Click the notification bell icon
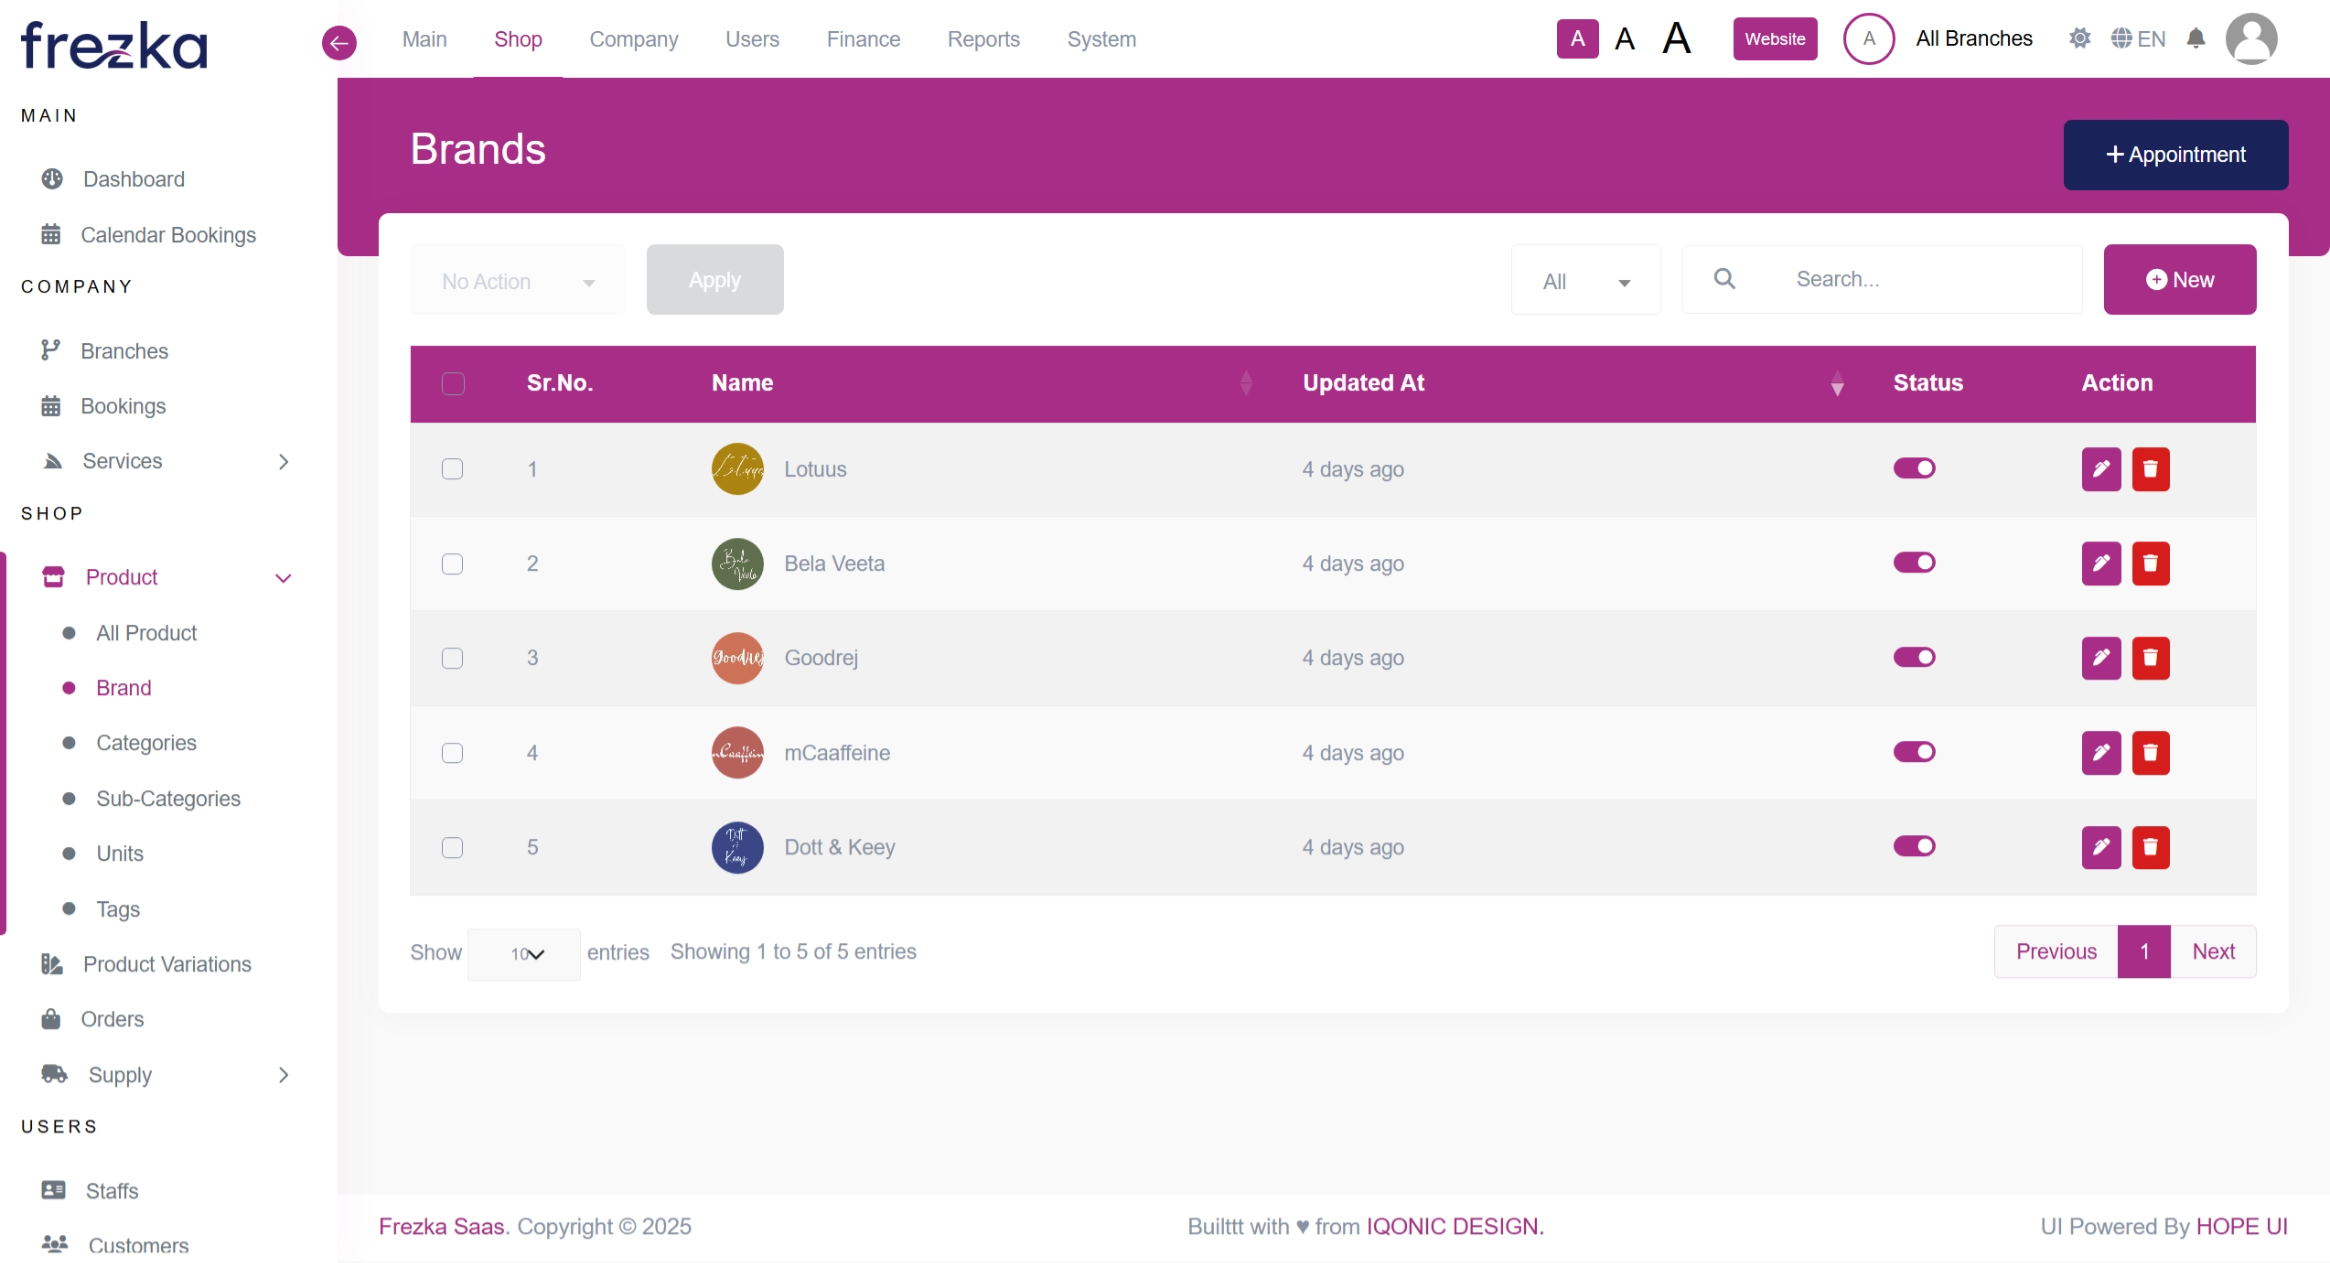This screenshot has width=2330, height=1263. pos(2195,39)
